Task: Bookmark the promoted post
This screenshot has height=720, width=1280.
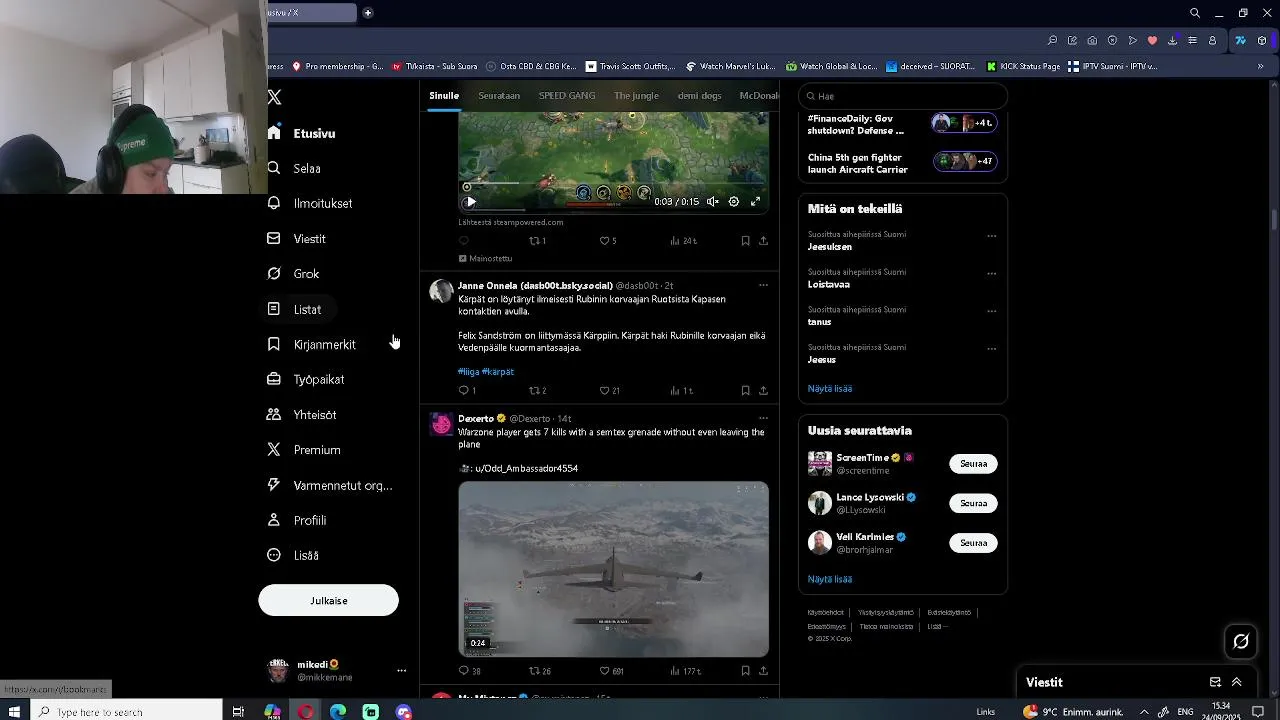Action: pyautogui.click(x=745, y=241)
